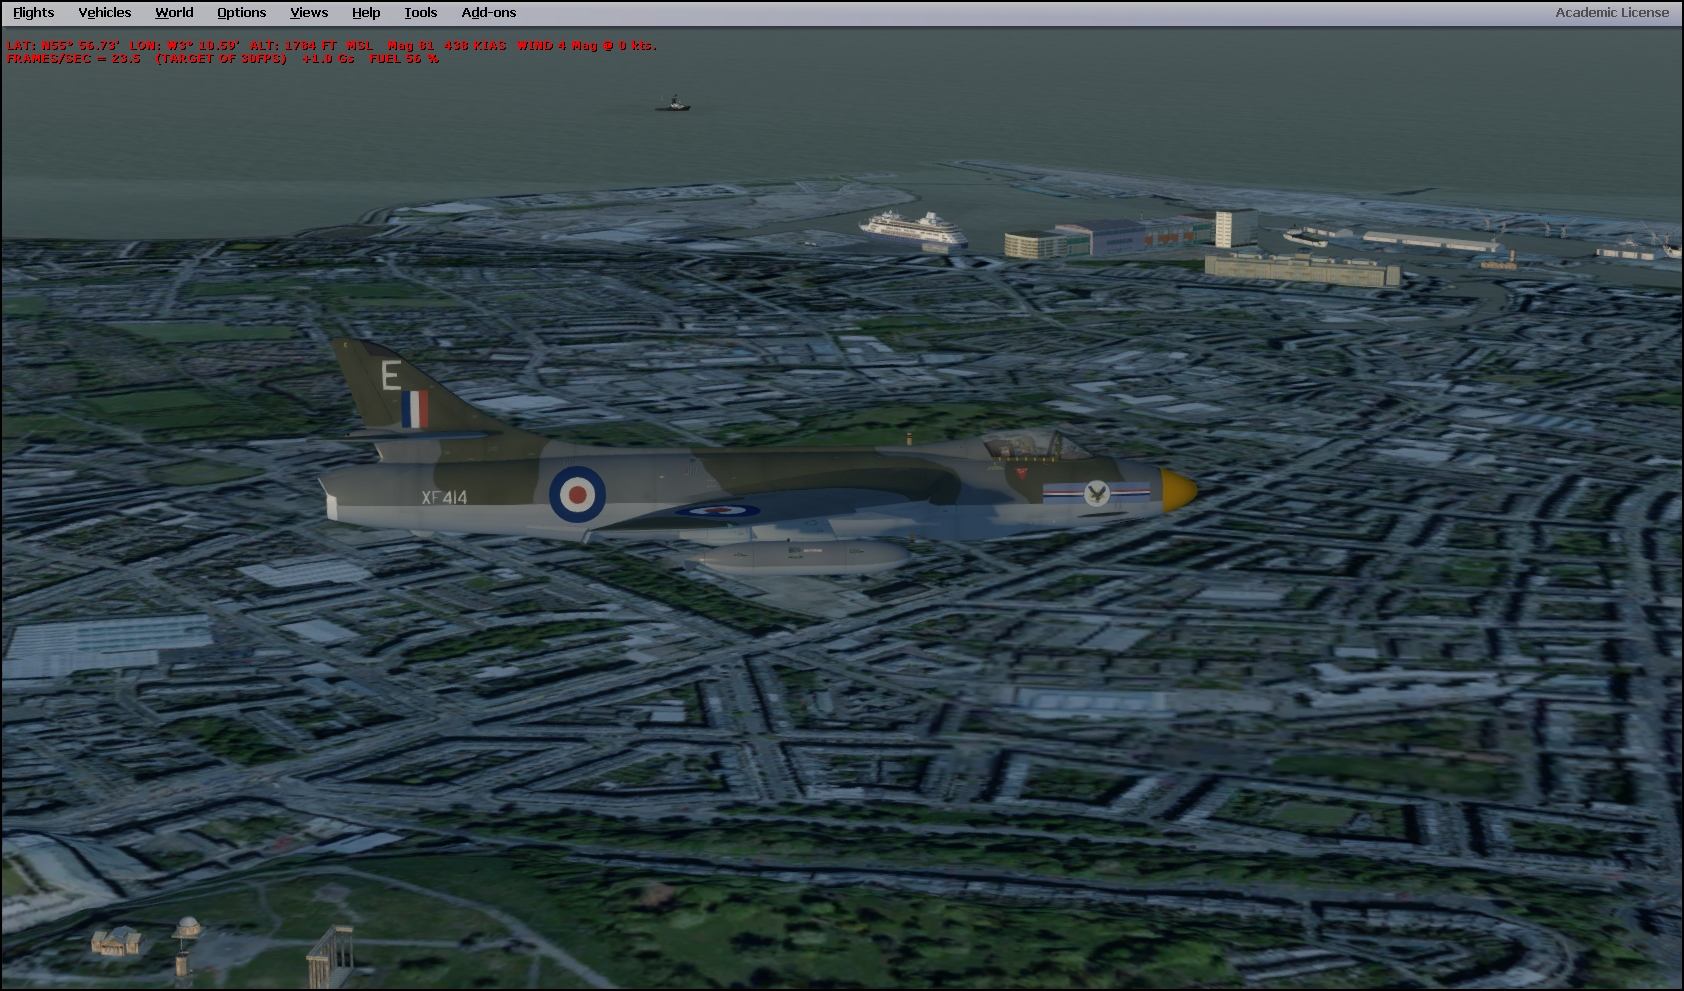Open the Tools menu
Screen dimensions: 1684x991
tap(421, 13)
